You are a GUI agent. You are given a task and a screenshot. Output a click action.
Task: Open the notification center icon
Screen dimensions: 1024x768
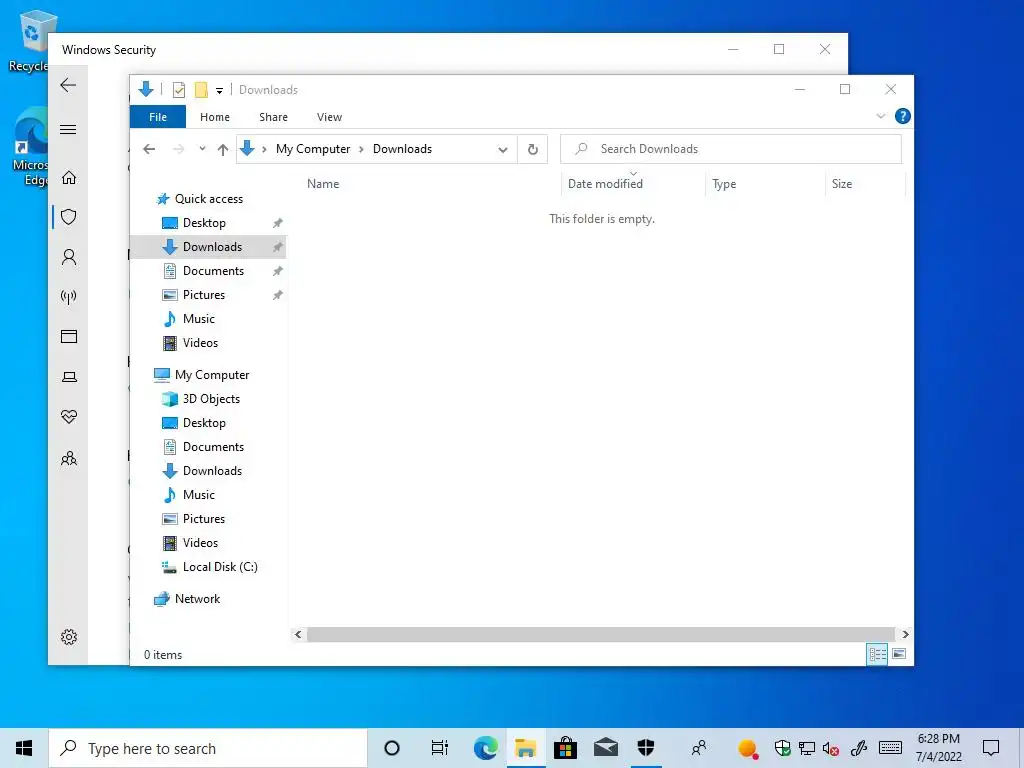[991, 748]
